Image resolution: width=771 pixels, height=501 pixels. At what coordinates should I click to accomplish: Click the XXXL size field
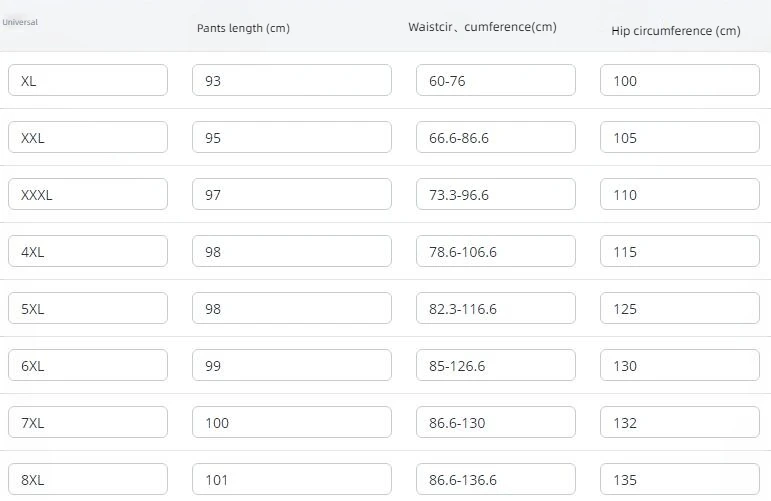[x=88, y=195]
